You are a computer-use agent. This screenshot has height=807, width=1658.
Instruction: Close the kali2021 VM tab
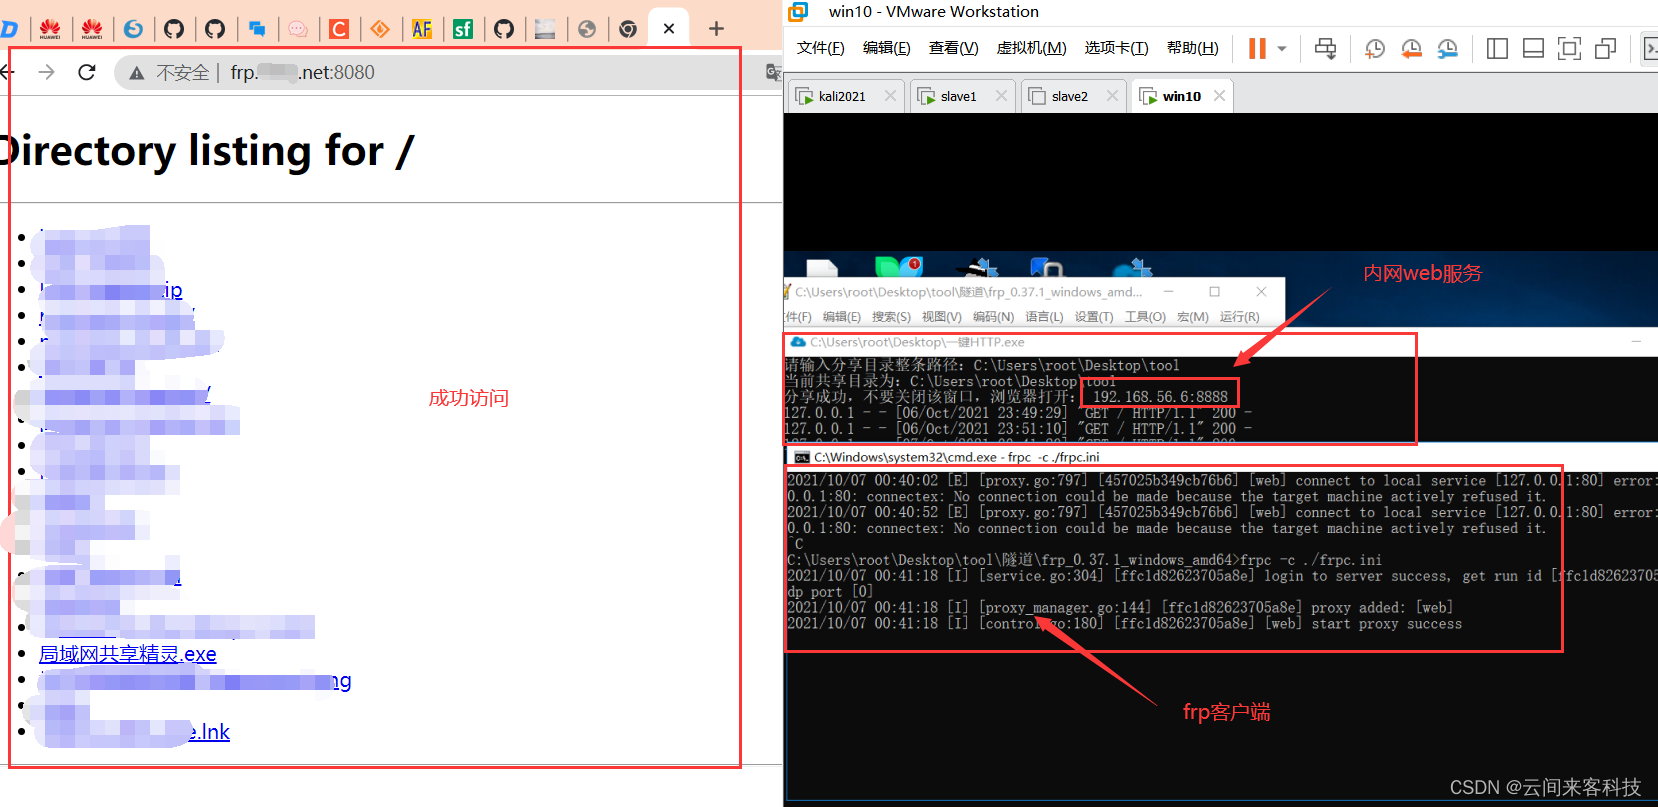890,96
